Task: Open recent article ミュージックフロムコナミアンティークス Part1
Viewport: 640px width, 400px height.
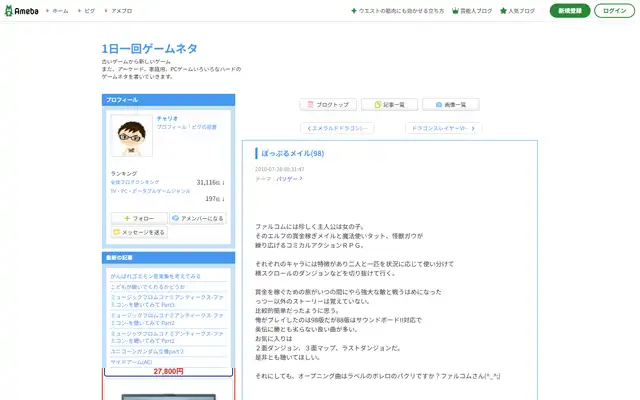Action: (167, 337)
